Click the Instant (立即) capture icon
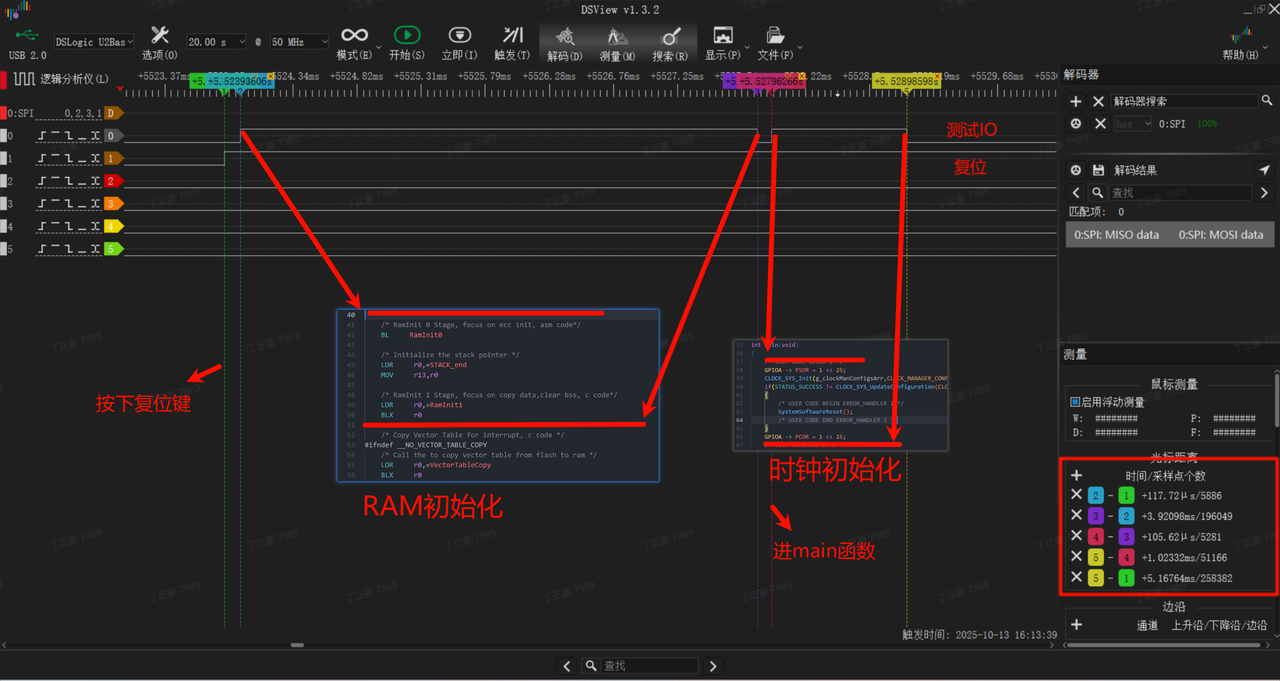This screenshot has width=1280, height=681. point(459,37)
